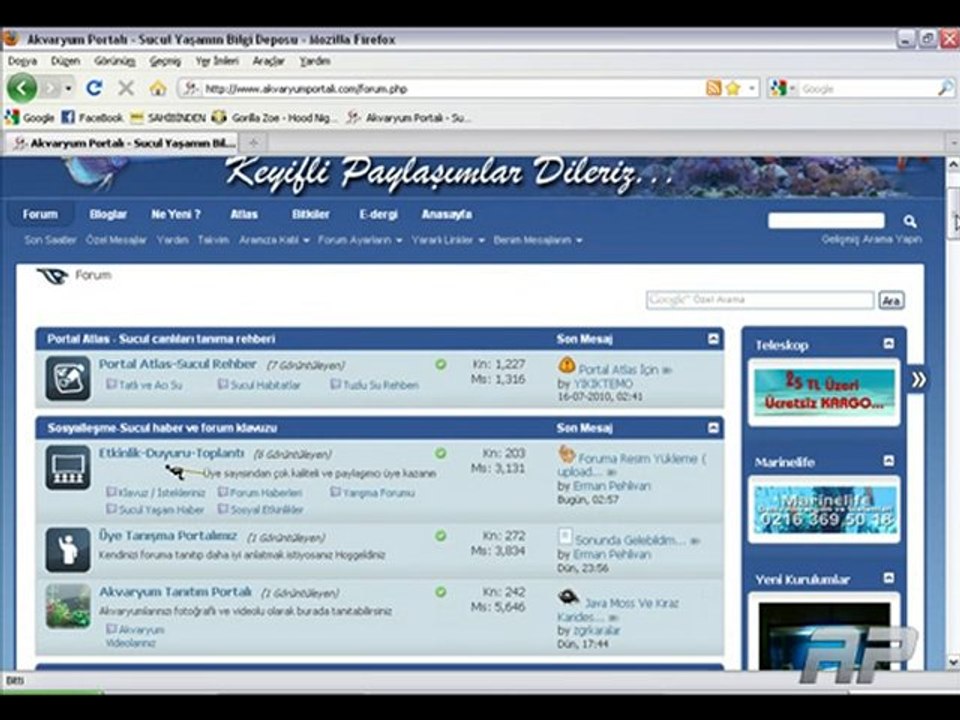The image size is (960, 720).
Task: Open the Özel Mesajlar link
Action: tap(116, 240)
